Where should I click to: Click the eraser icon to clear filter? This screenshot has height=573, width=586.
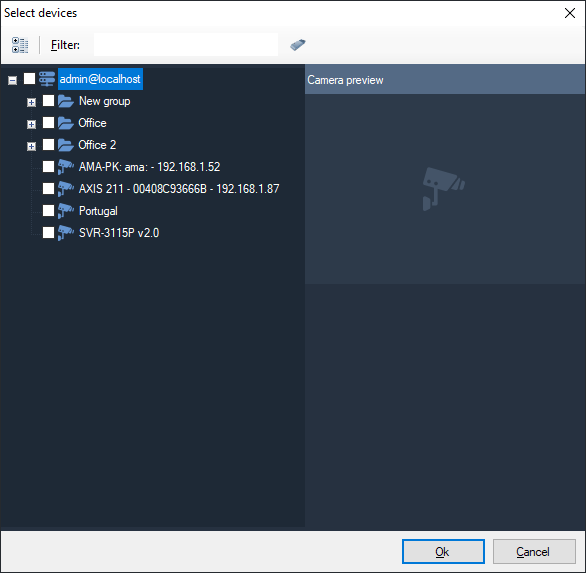(297, 45)
